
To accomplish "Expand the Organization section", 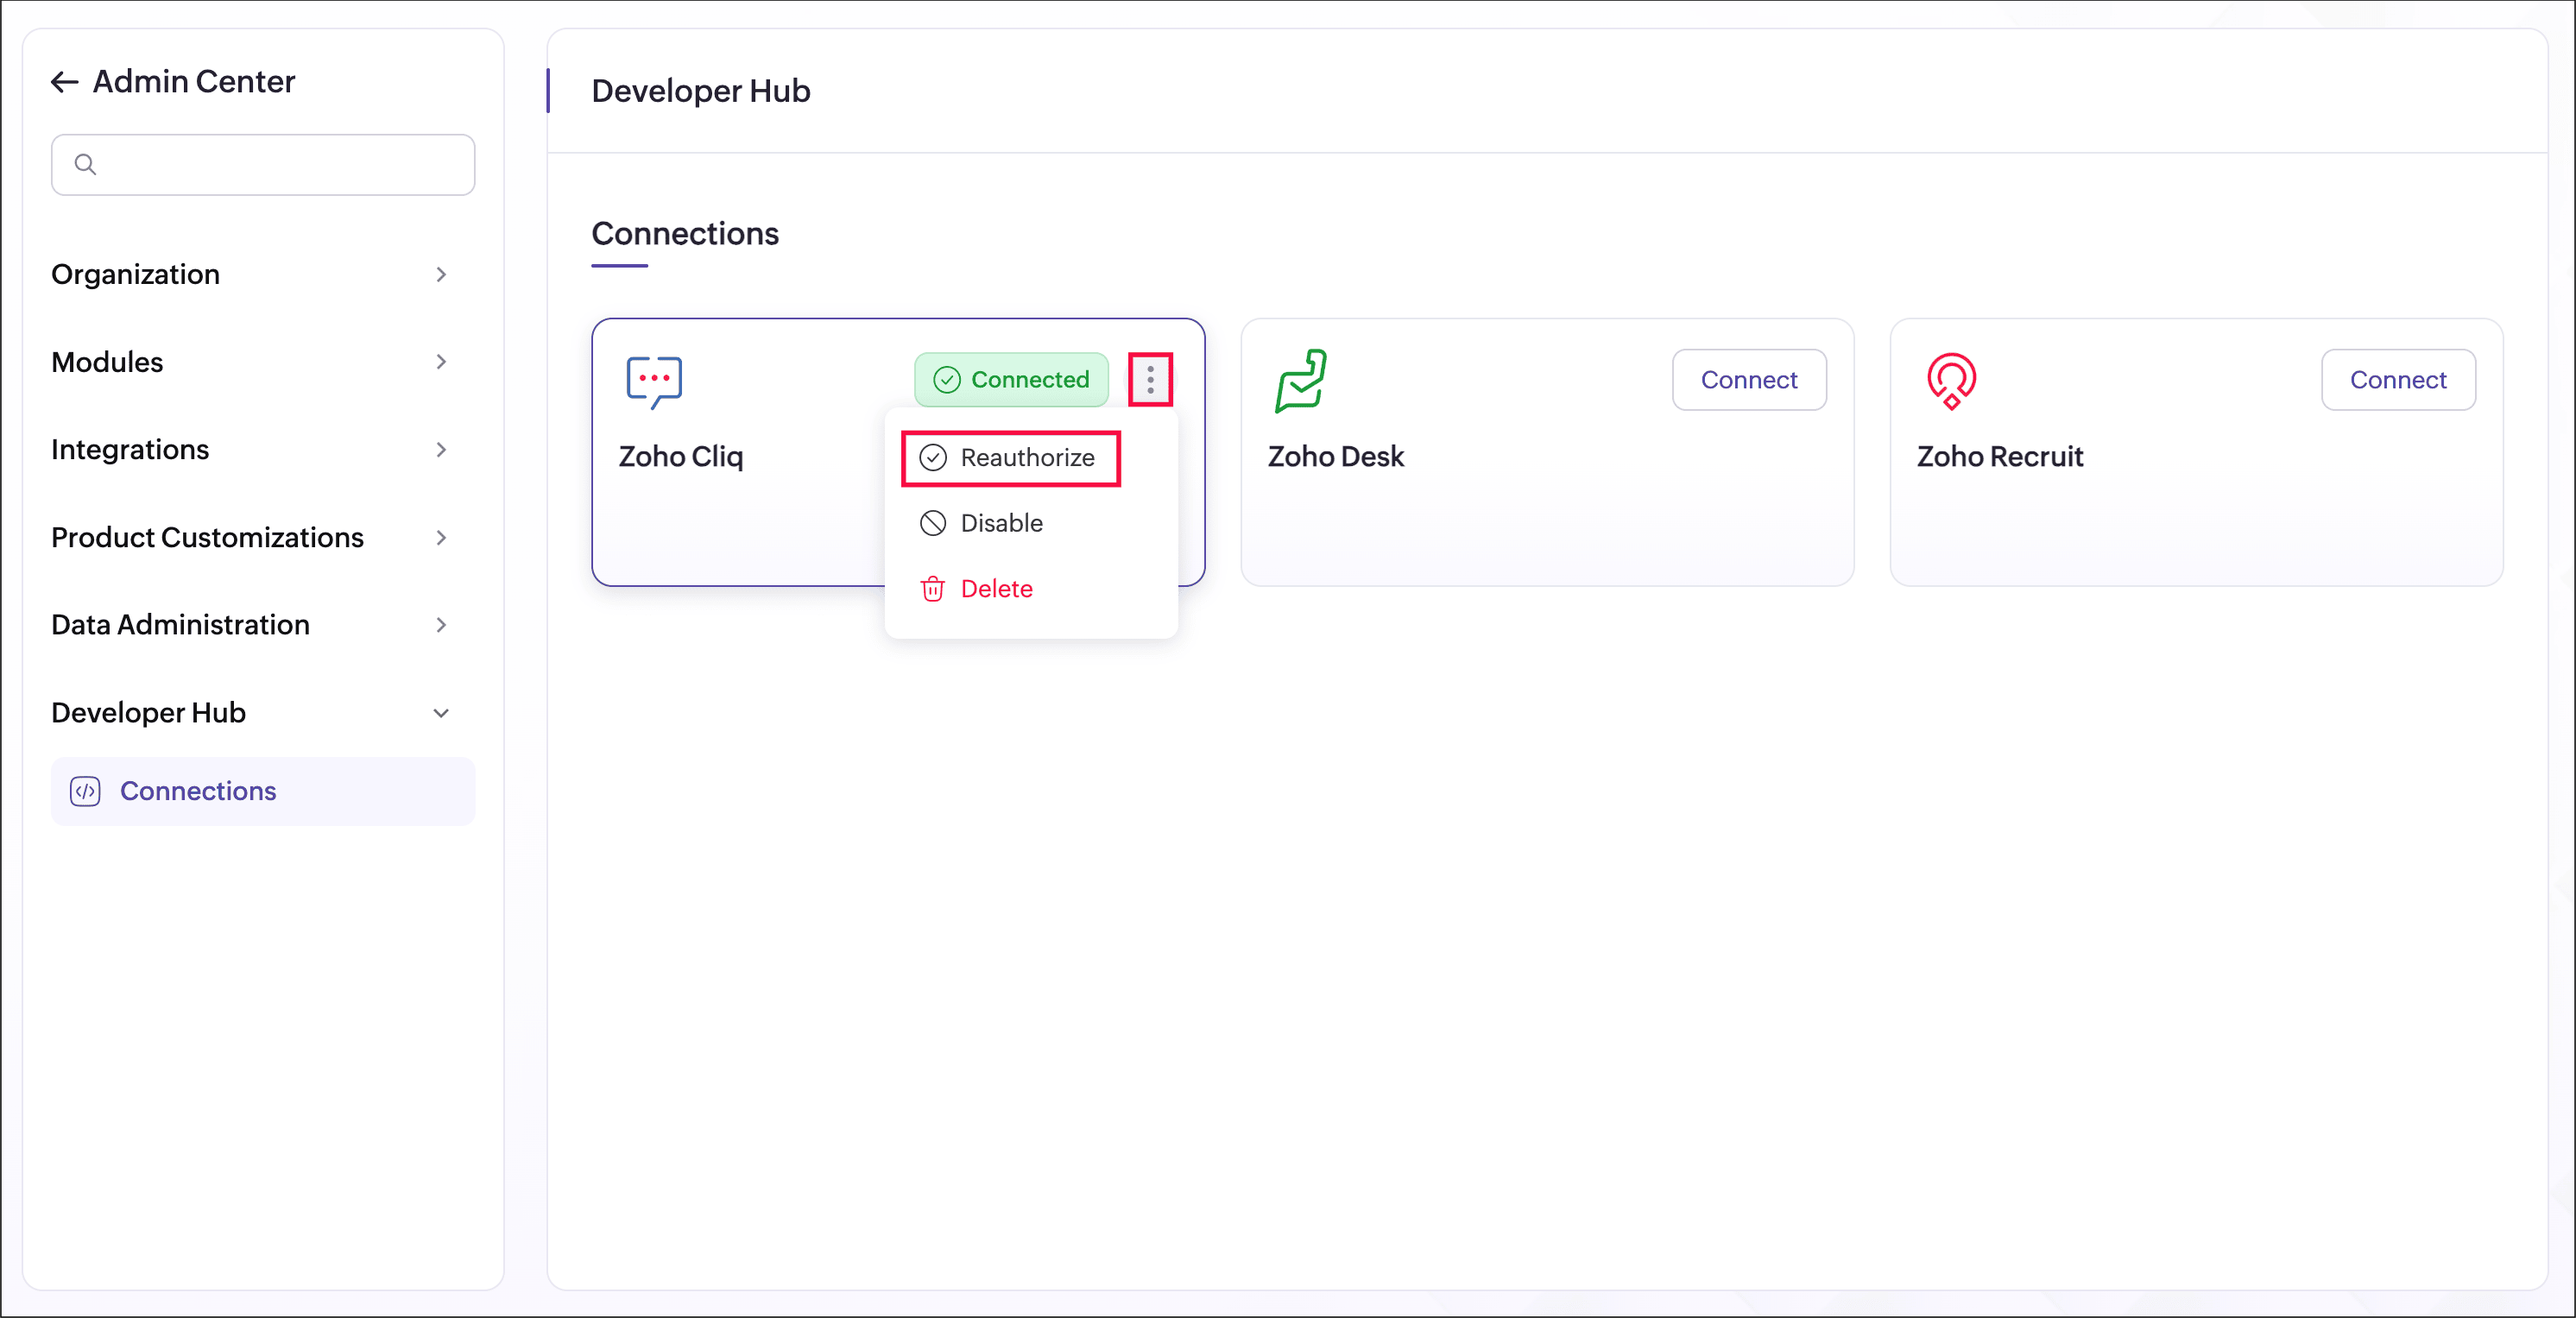I will coord(441,274).
